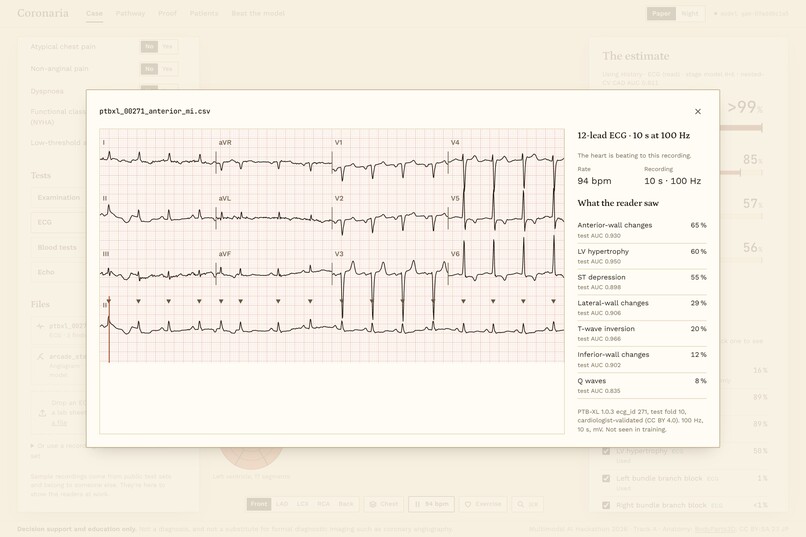Click the PTB-XL dataset citation text
806x537 pixels.
(640, 420)
